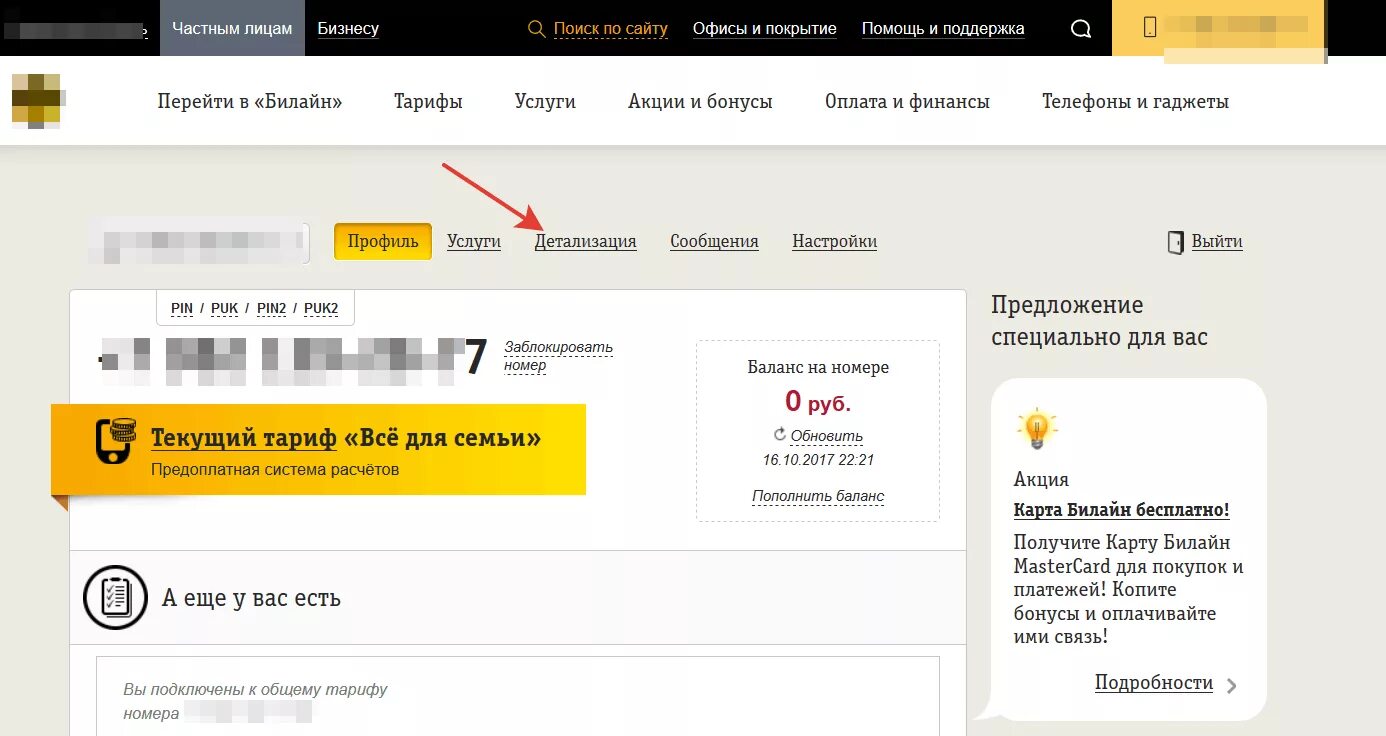The height and width of the screenshot is (736, 1386).
Task: Open Оплата и финансы menu
Action: click(x=907, y=101)
